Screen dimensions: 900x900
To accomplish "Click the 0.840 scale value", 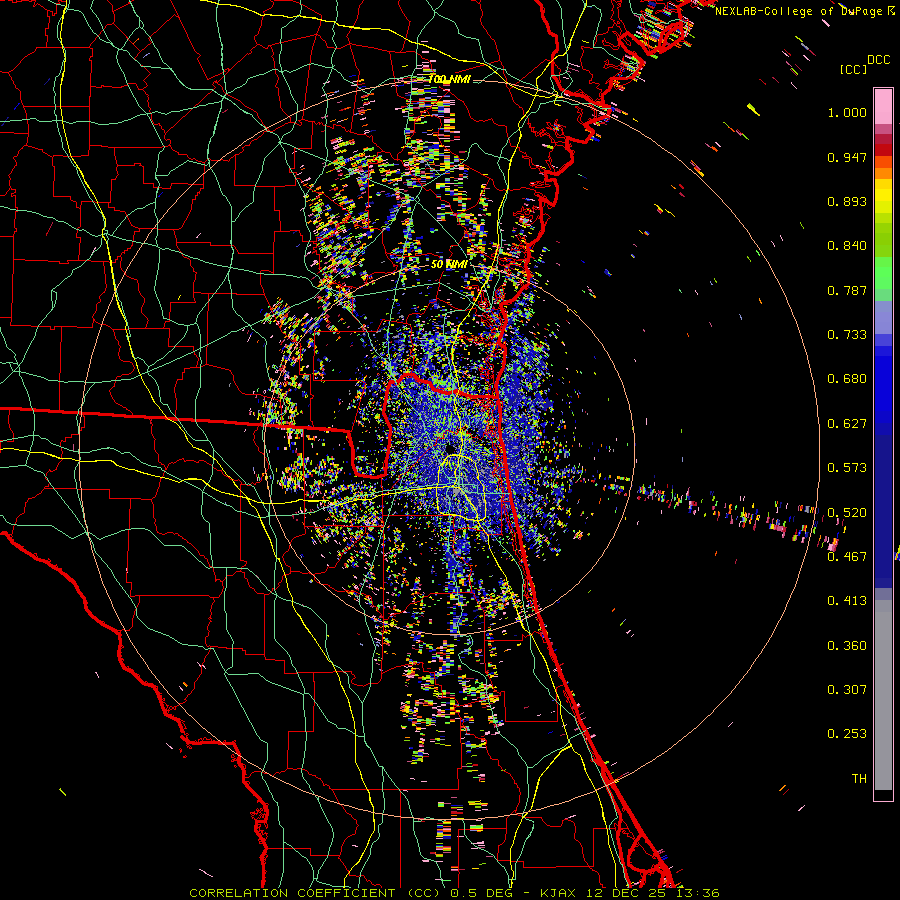I will 847,246.
